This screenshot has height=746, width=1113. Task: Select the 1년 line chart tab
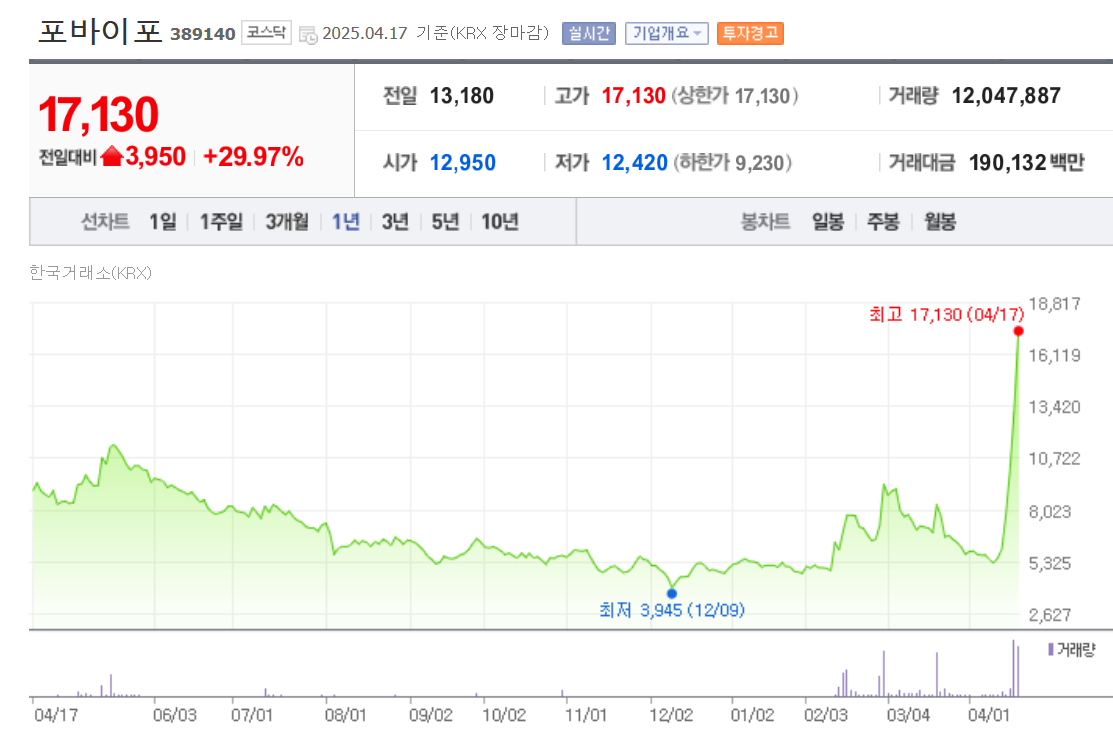(x=346, y=221)
